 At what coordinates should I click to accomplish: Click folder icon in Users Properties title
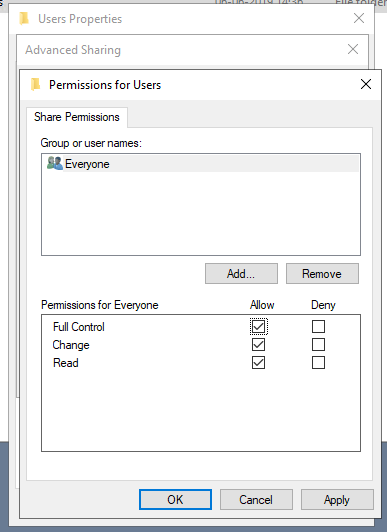tap(24, 19)
